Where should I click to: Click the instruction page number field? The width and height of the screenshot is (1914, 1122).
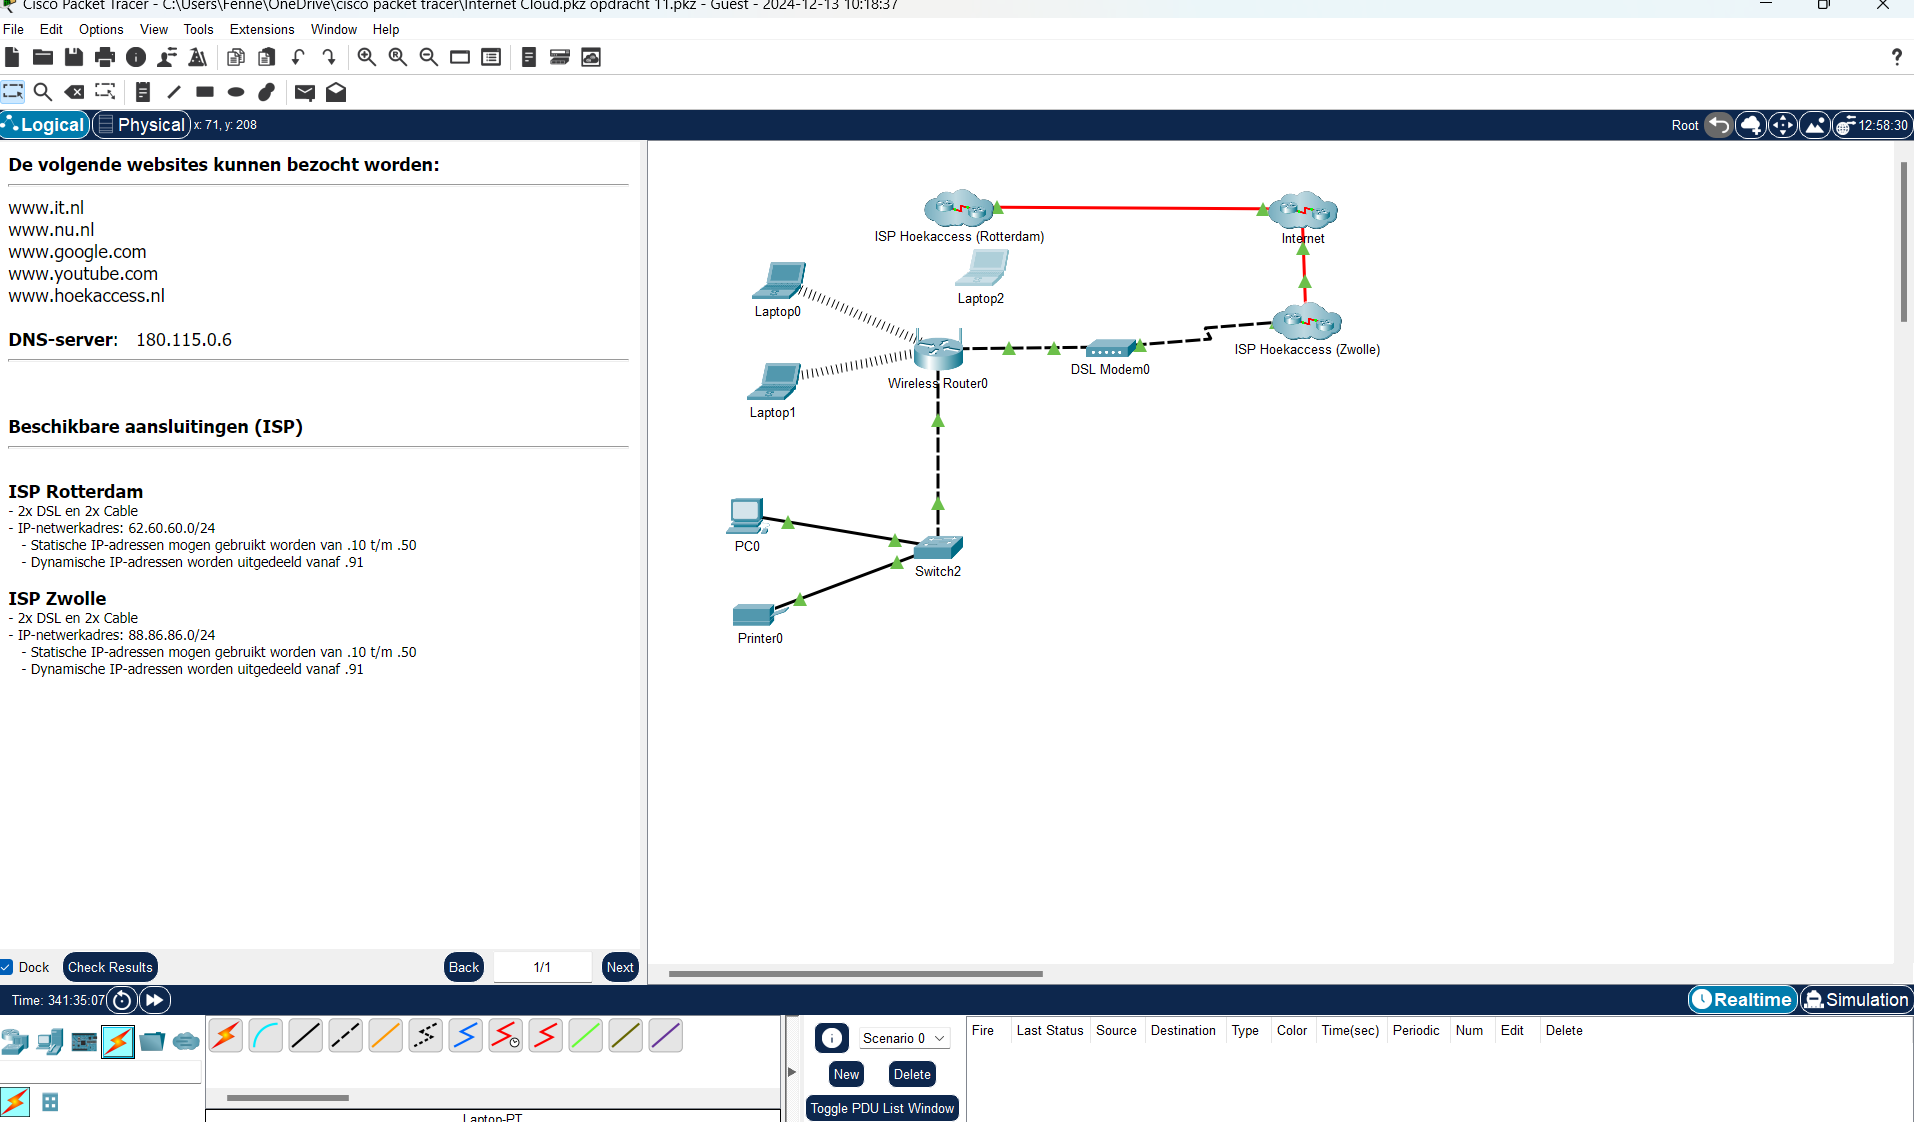tap(542, 967)
